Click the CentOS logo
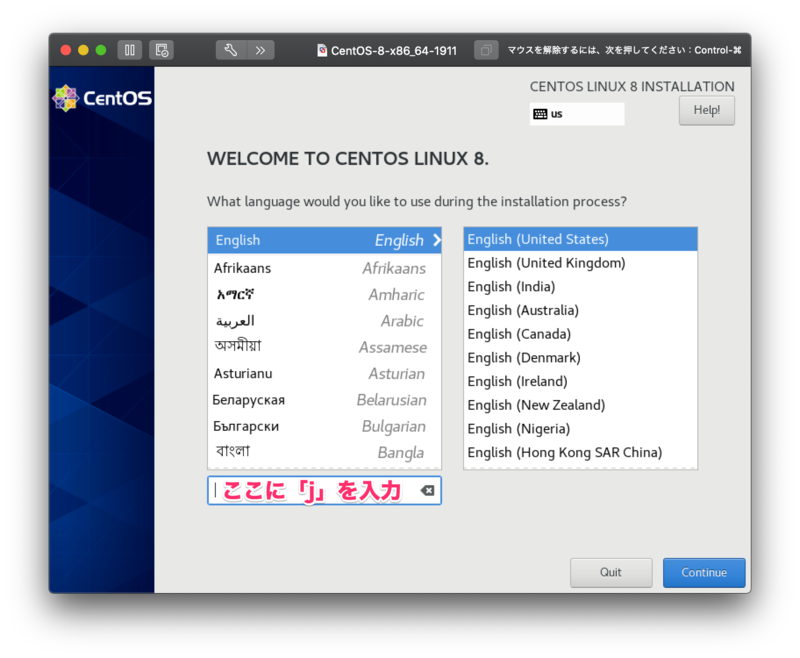Screen dimensions: 800x658 [x=103, y=98]
